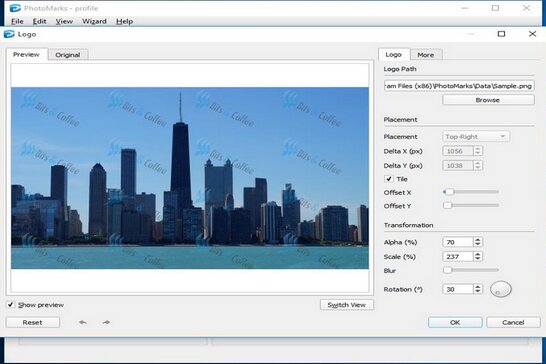Screen dimensions: 546x364
Task: Click the Reset button
Action: pos(33,323)
